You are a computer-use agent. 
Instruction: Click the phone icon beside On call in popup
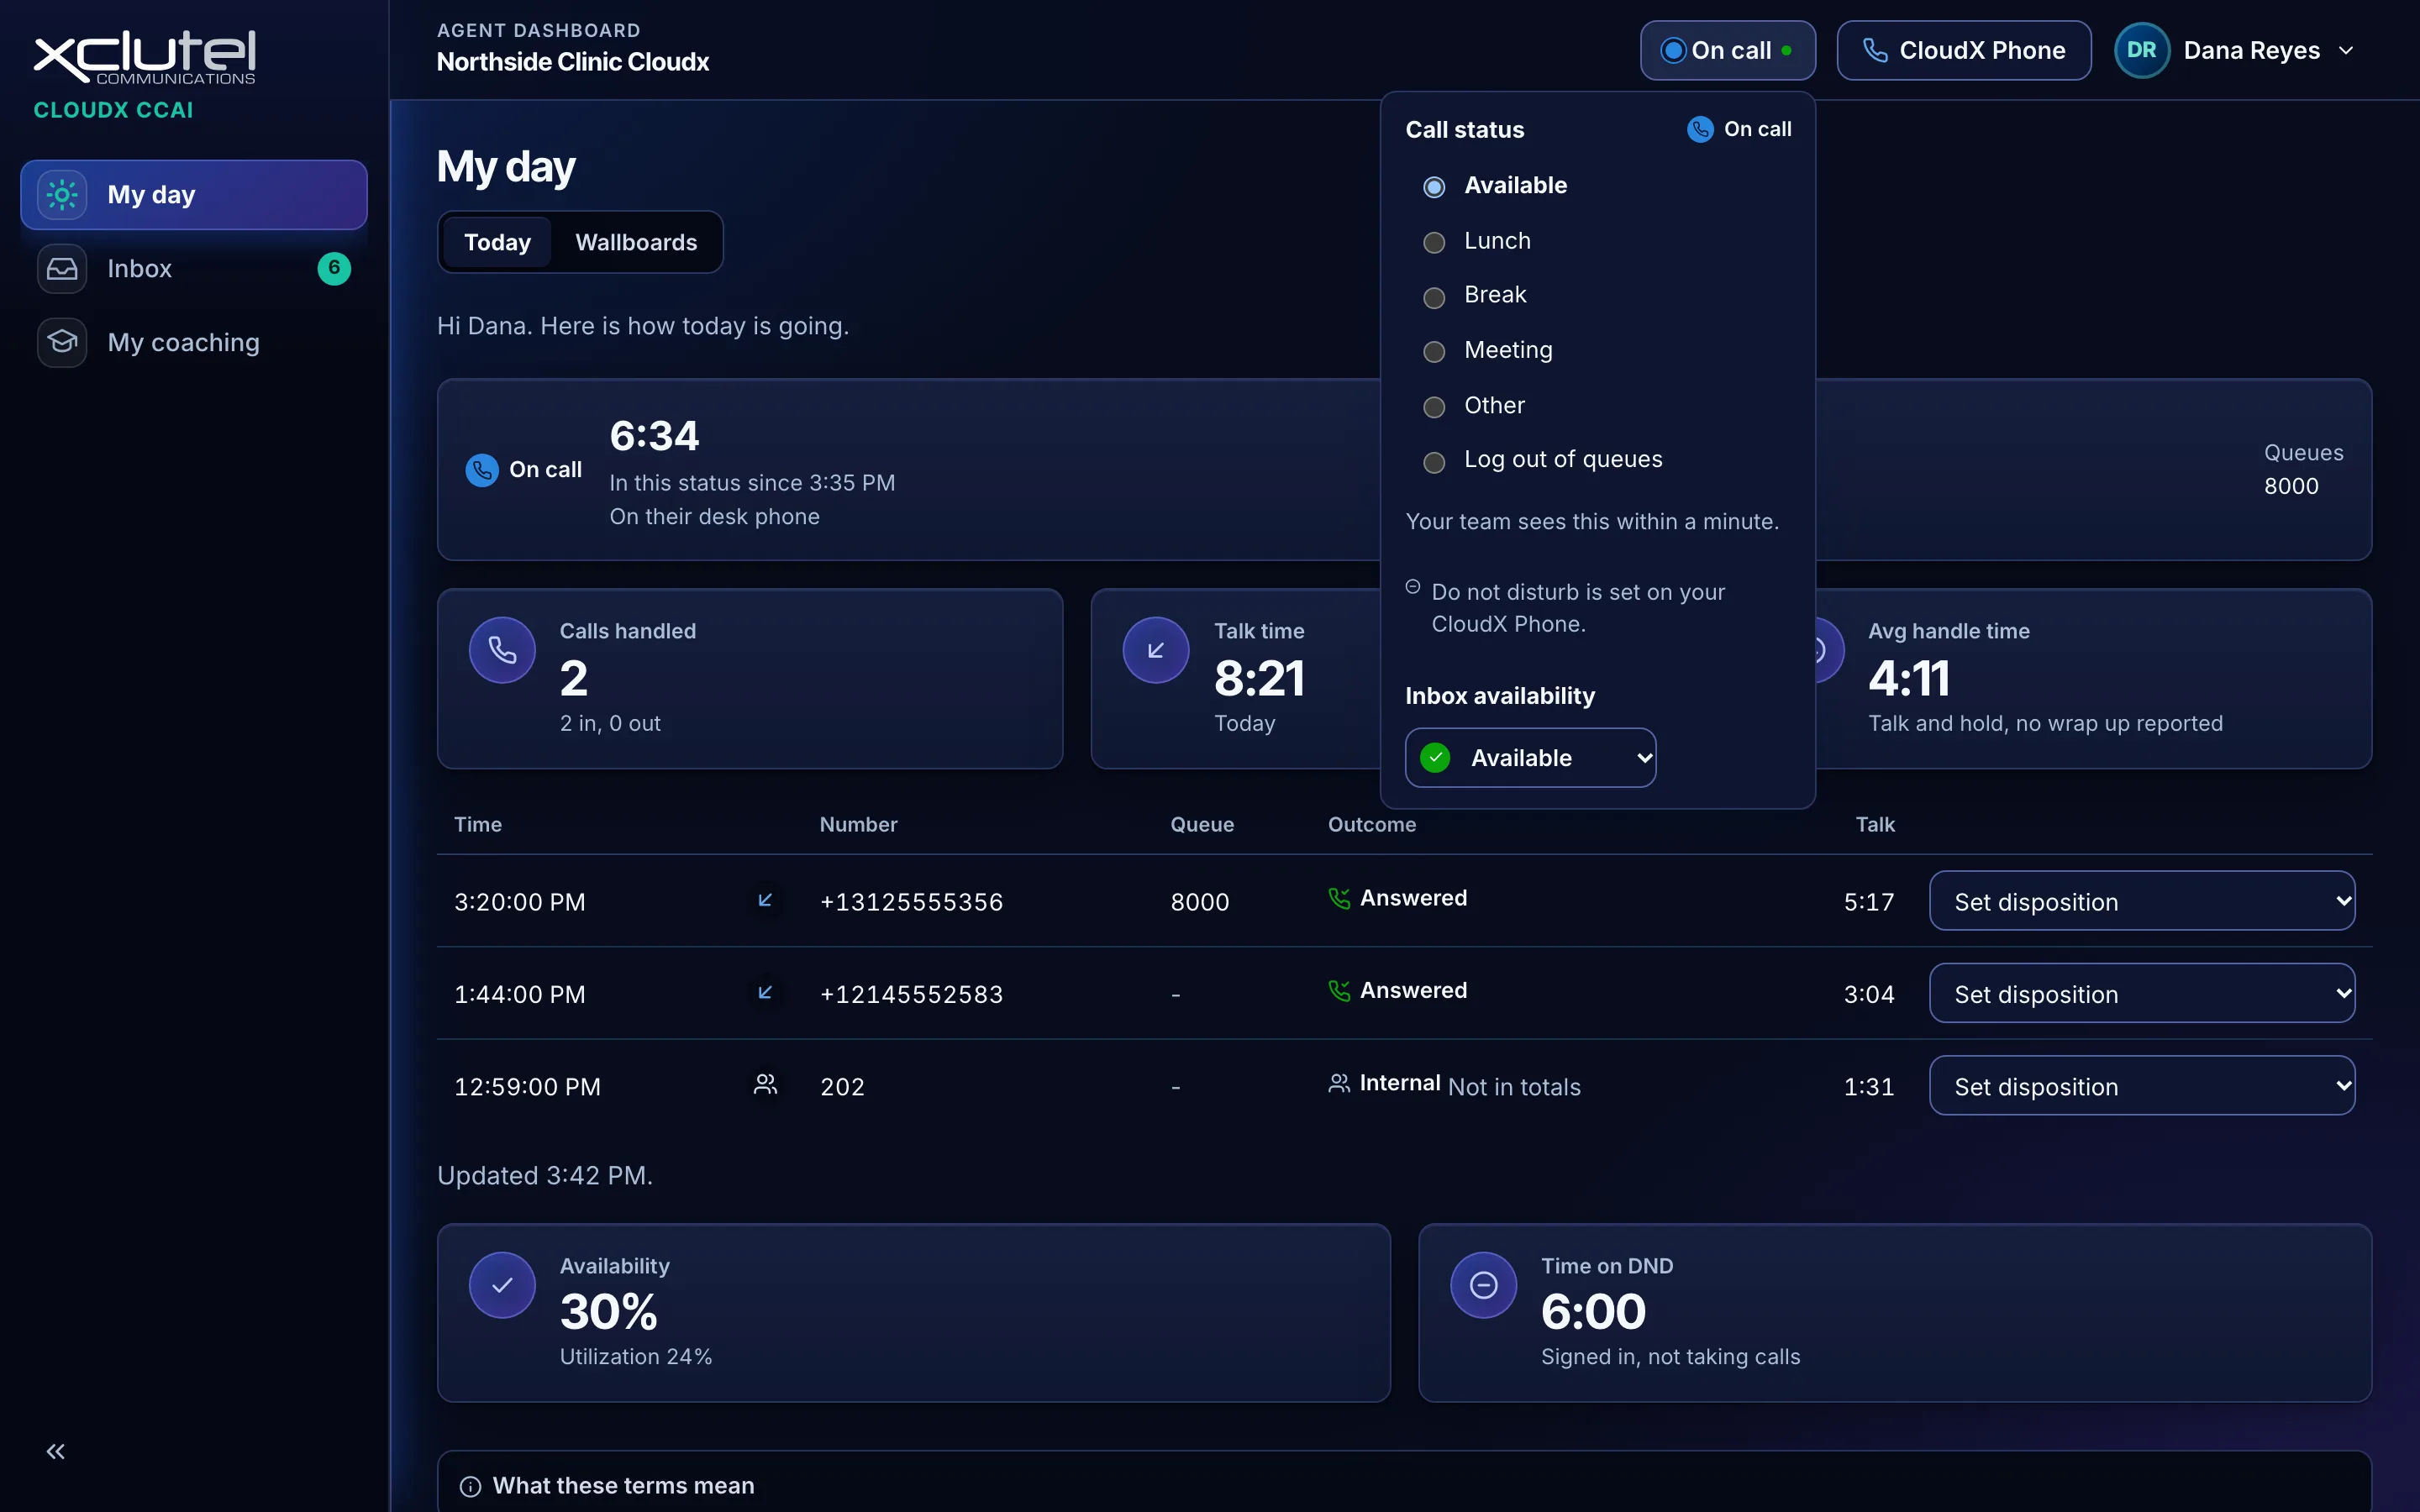point(1700,129)
